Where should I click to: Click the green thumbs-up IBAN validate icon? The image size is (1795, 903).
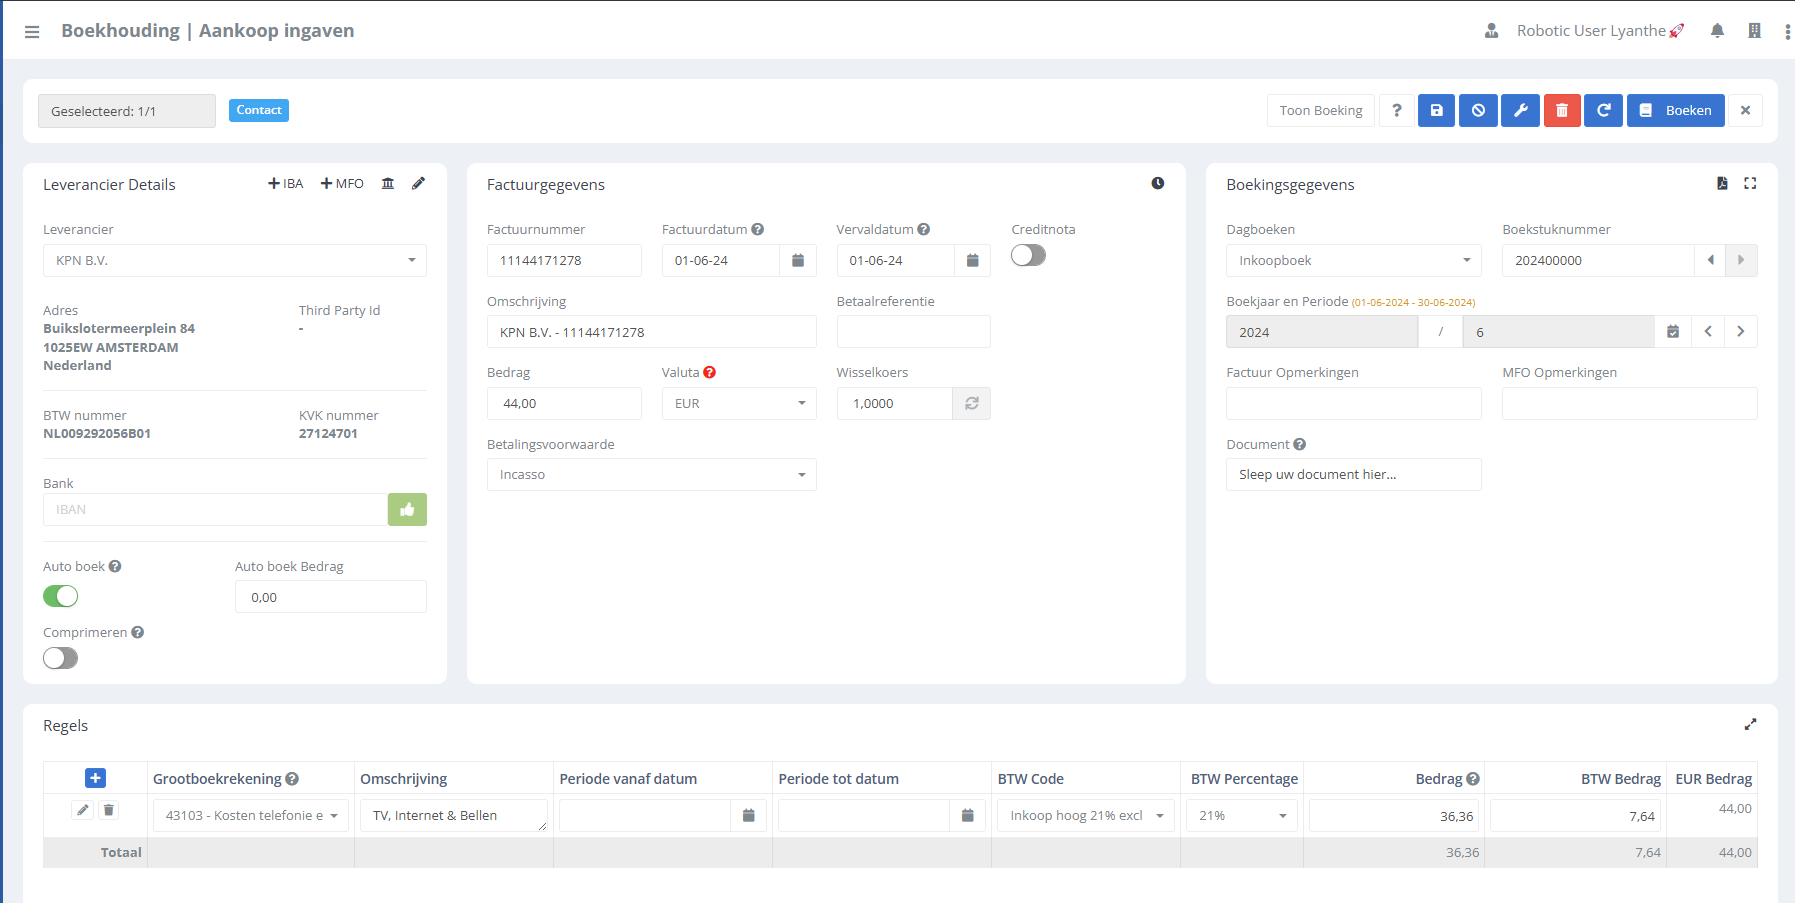407,510
